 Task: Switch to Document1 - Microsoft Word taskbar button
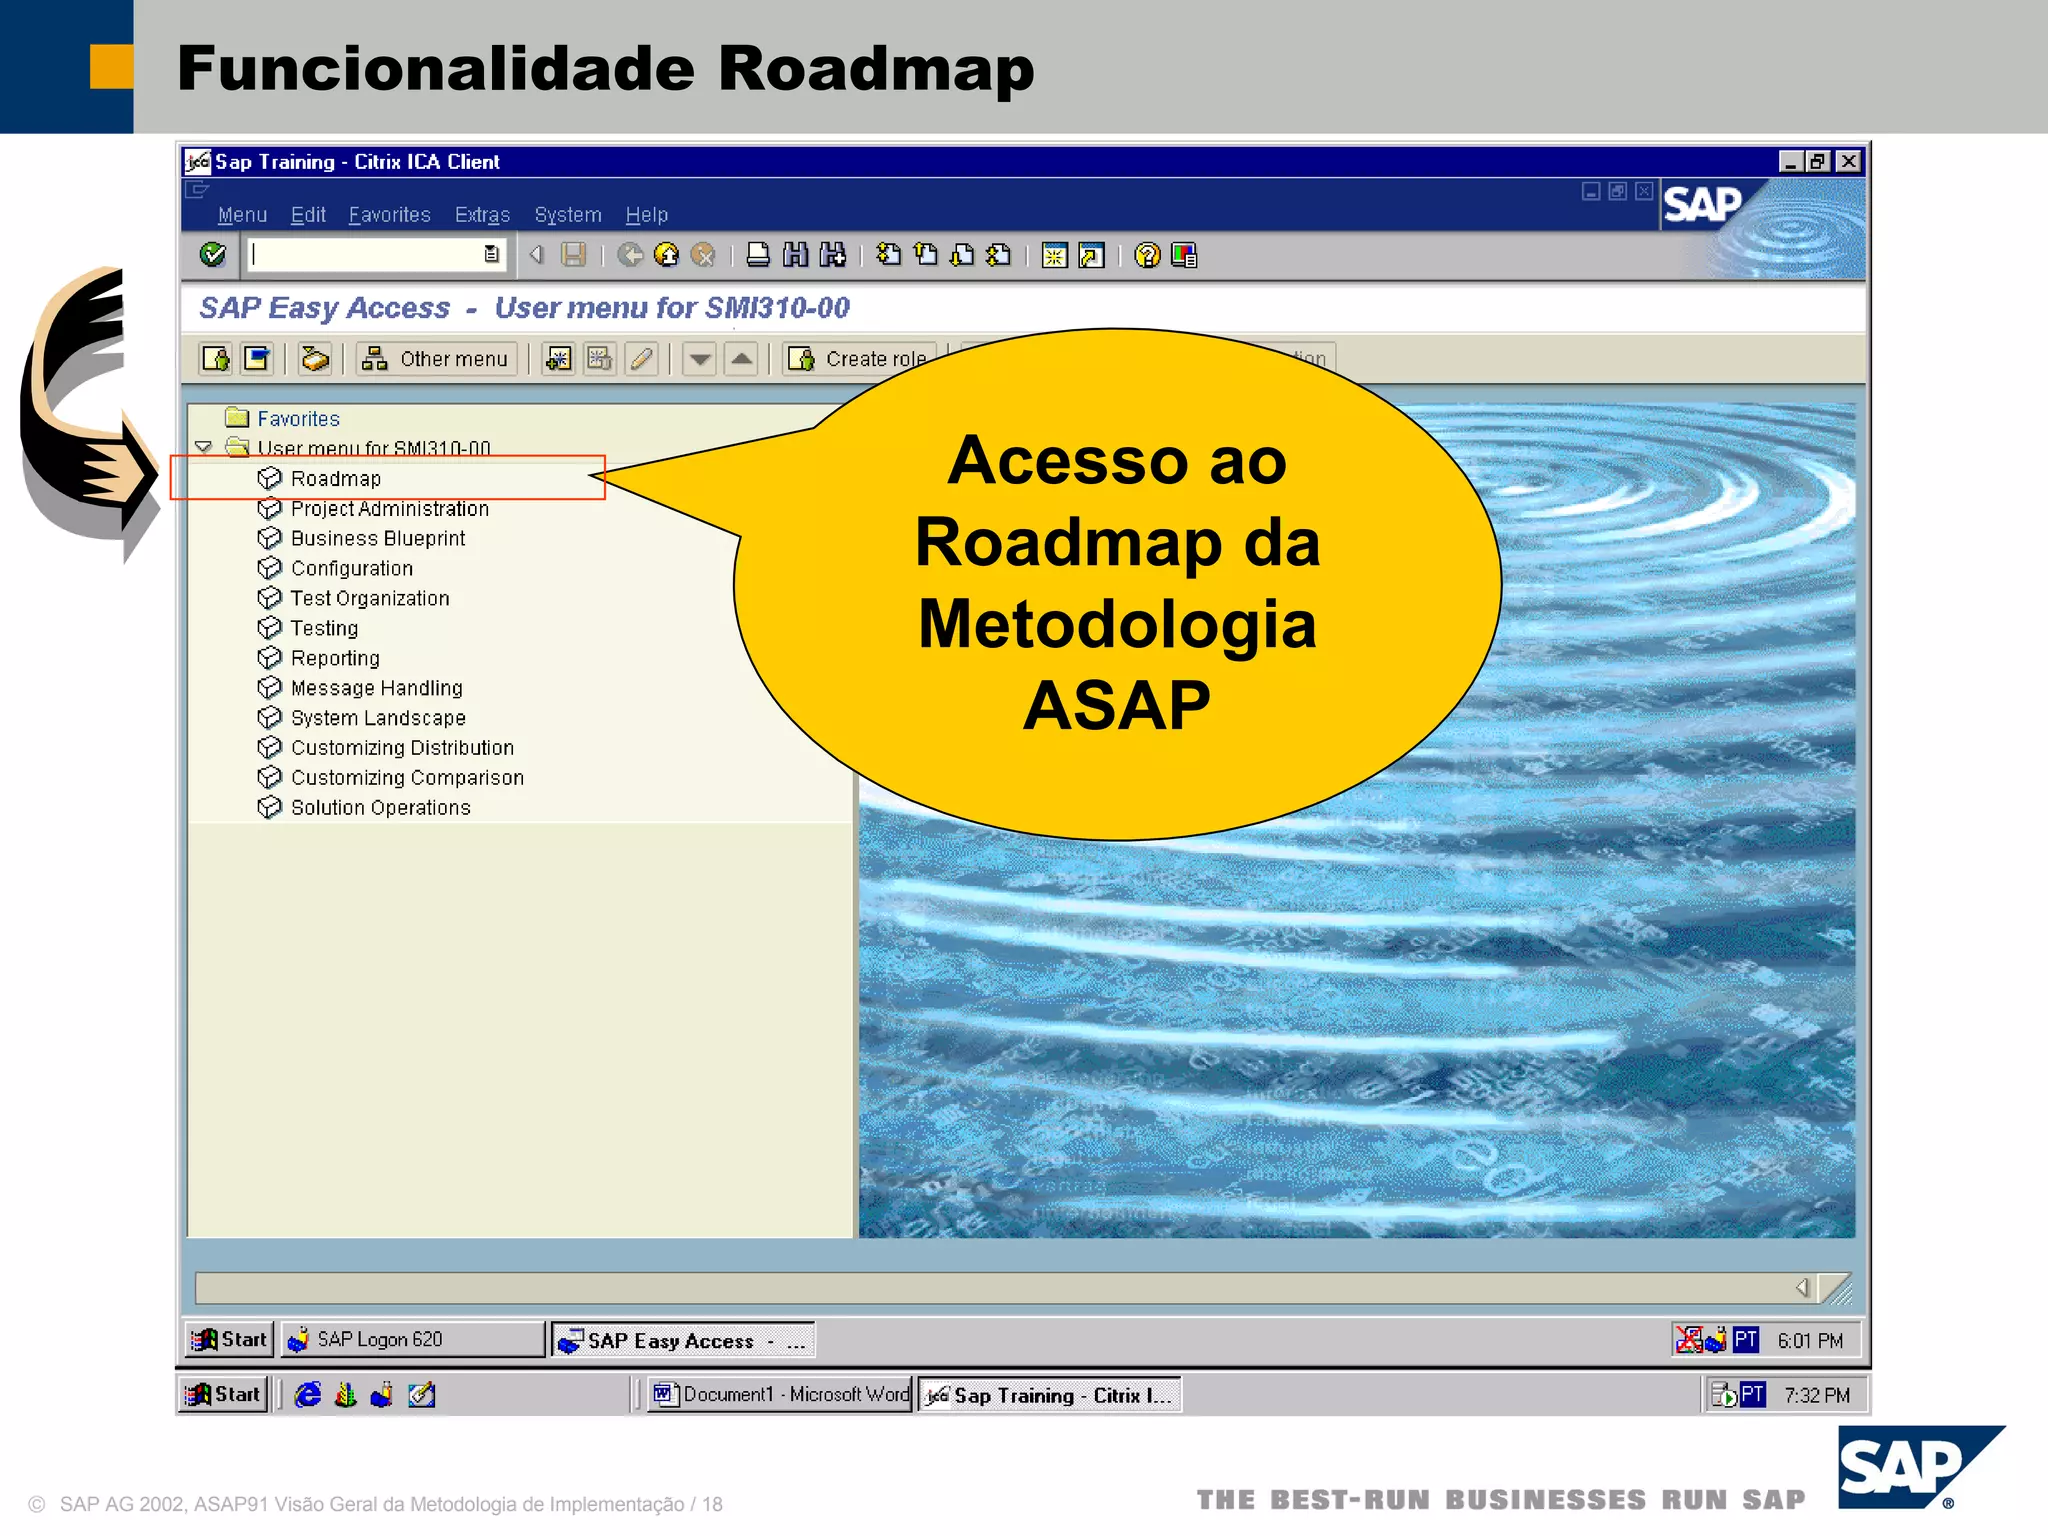pos(780,1395)
